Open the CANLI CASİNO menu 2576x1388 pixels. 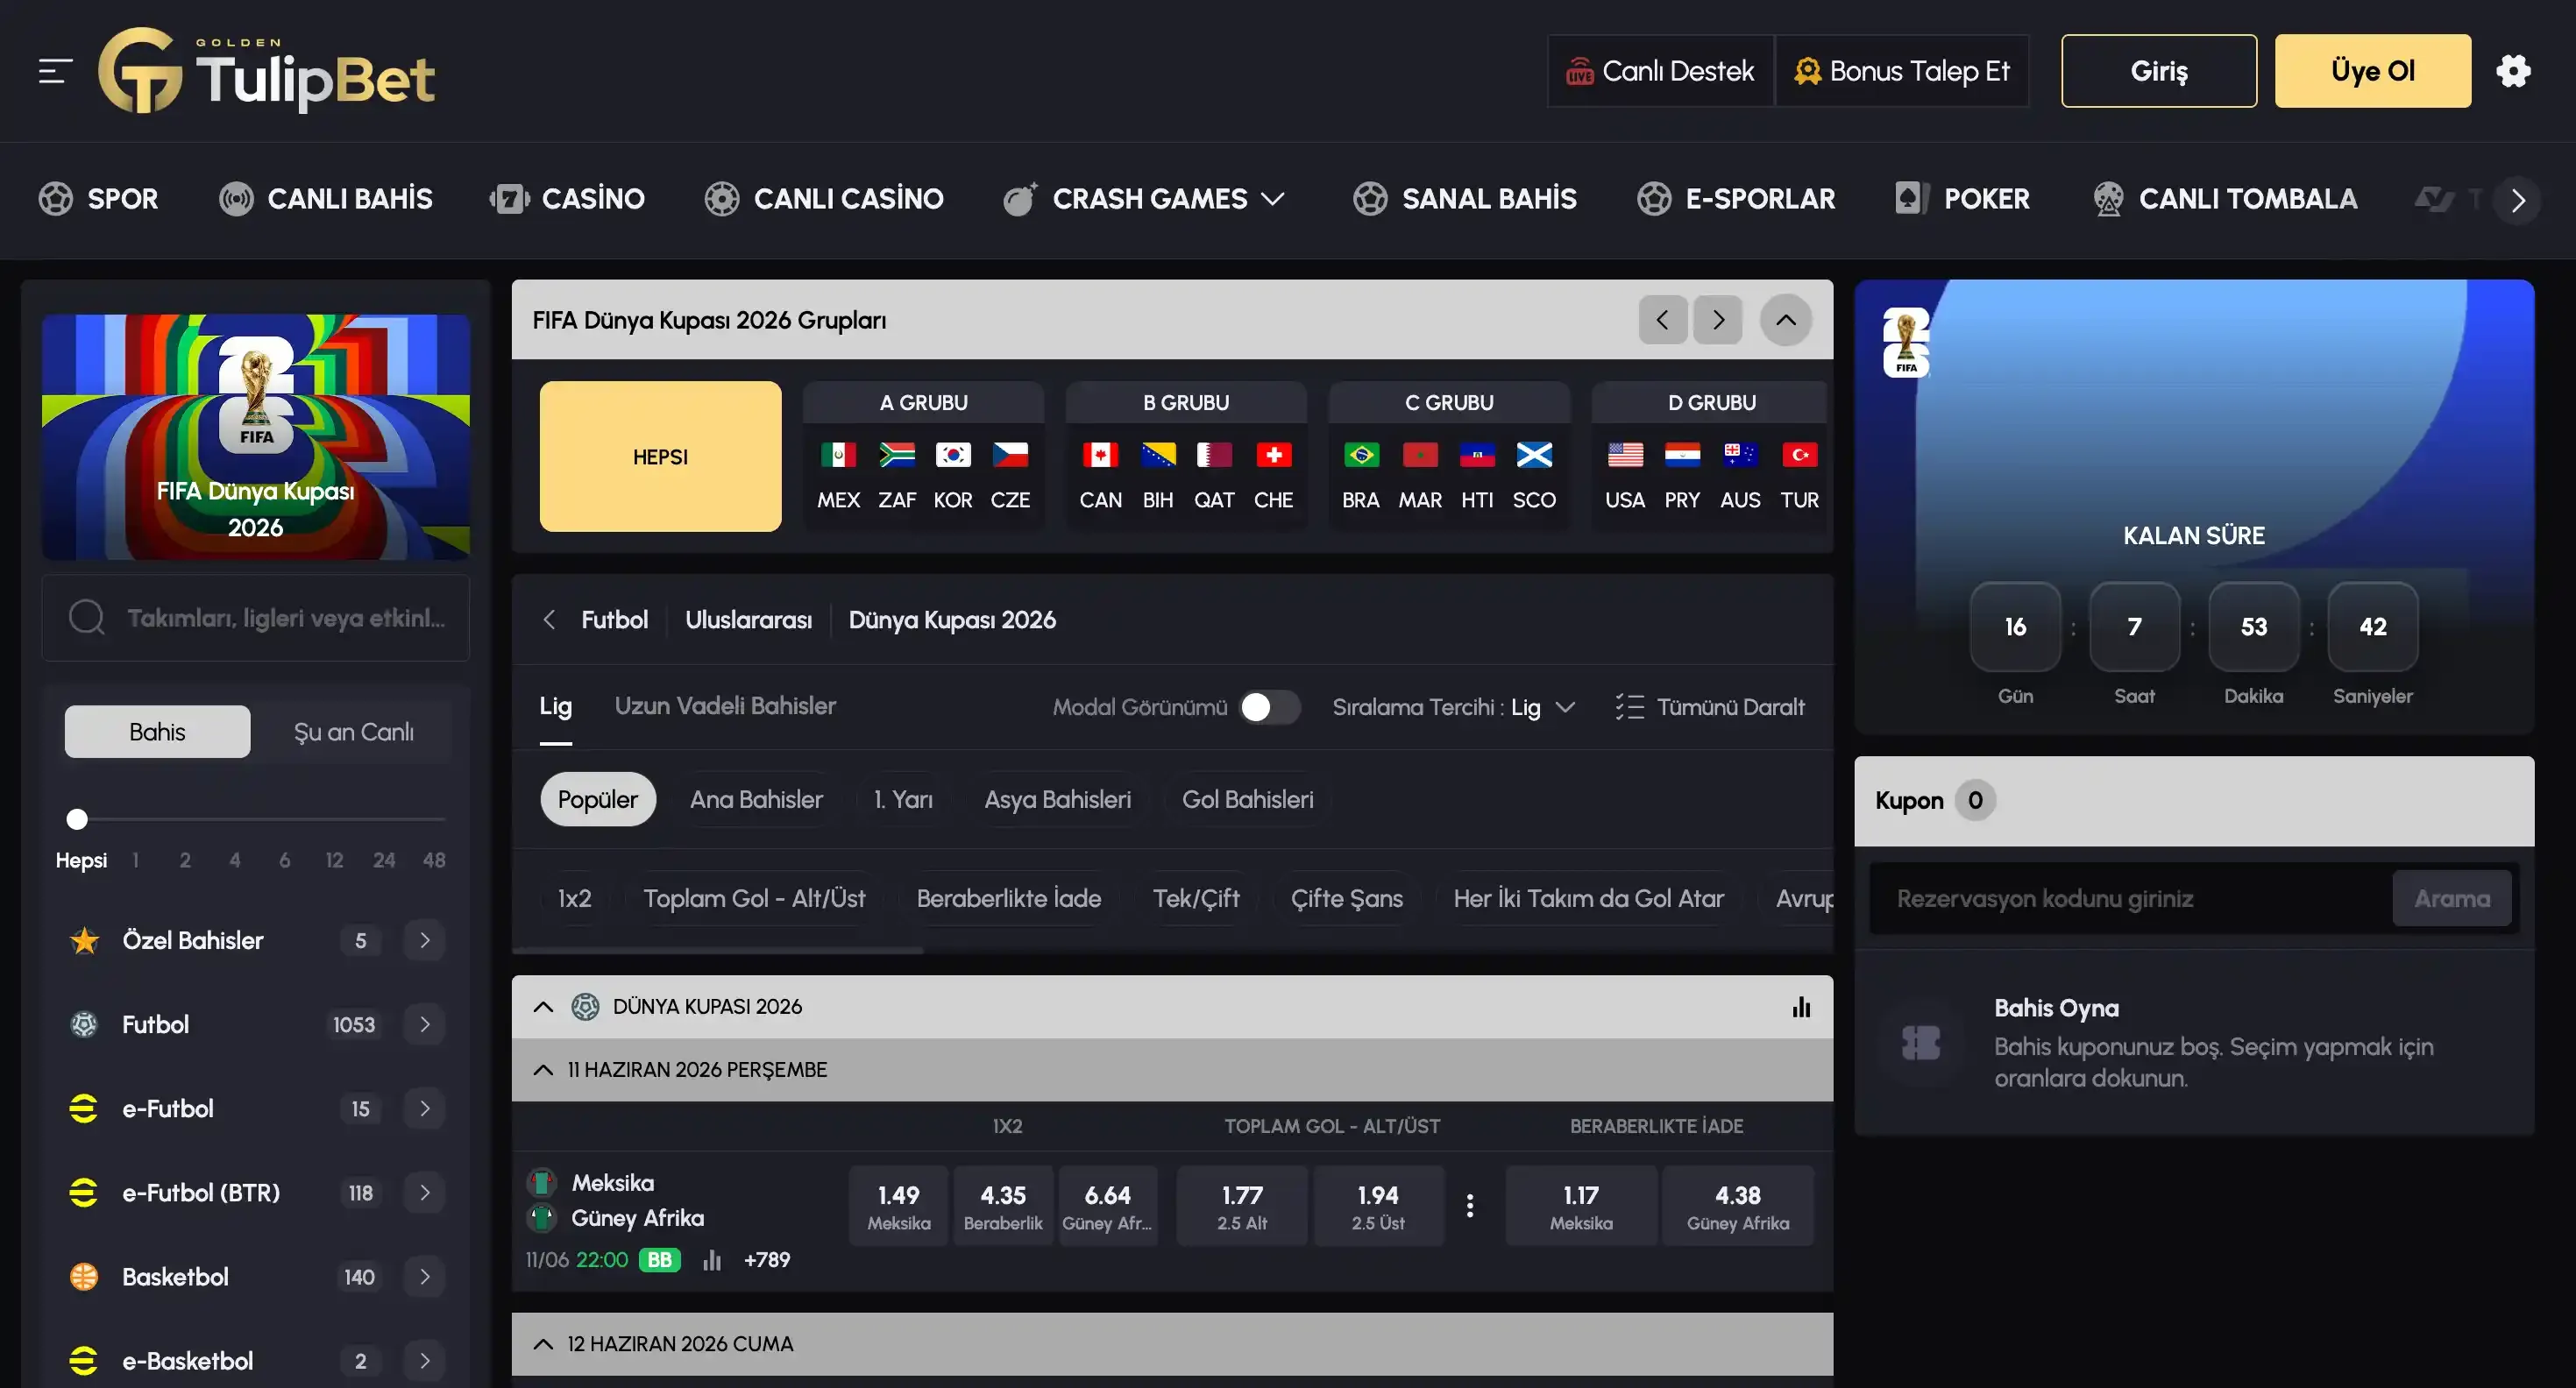[824, 199]
